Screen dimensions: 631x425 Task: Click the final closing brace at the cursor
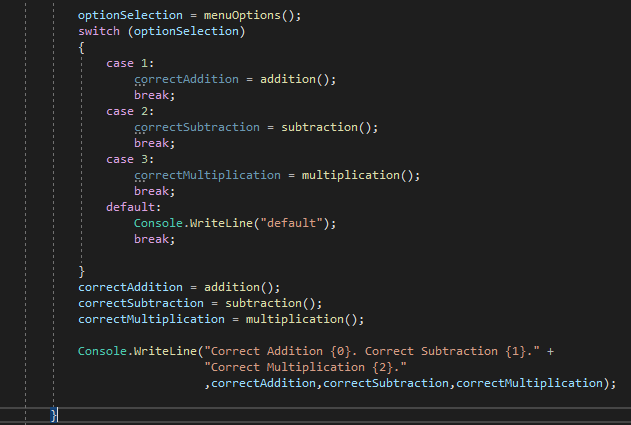[54, 415]
